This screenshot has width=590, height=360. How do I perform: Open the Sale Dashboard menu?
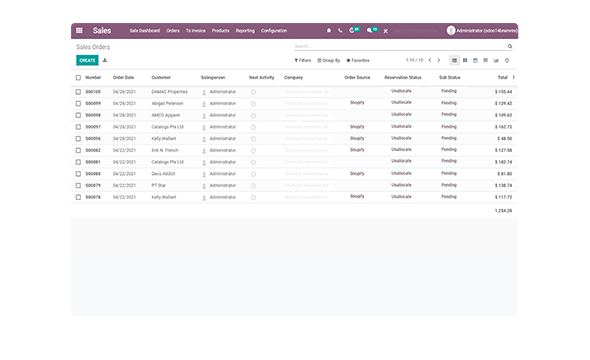tap(145, 30)
